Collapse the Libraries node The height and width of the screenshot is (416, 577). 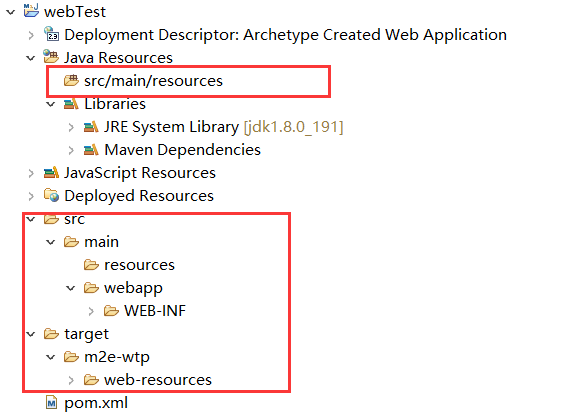(x=51, y=104)
